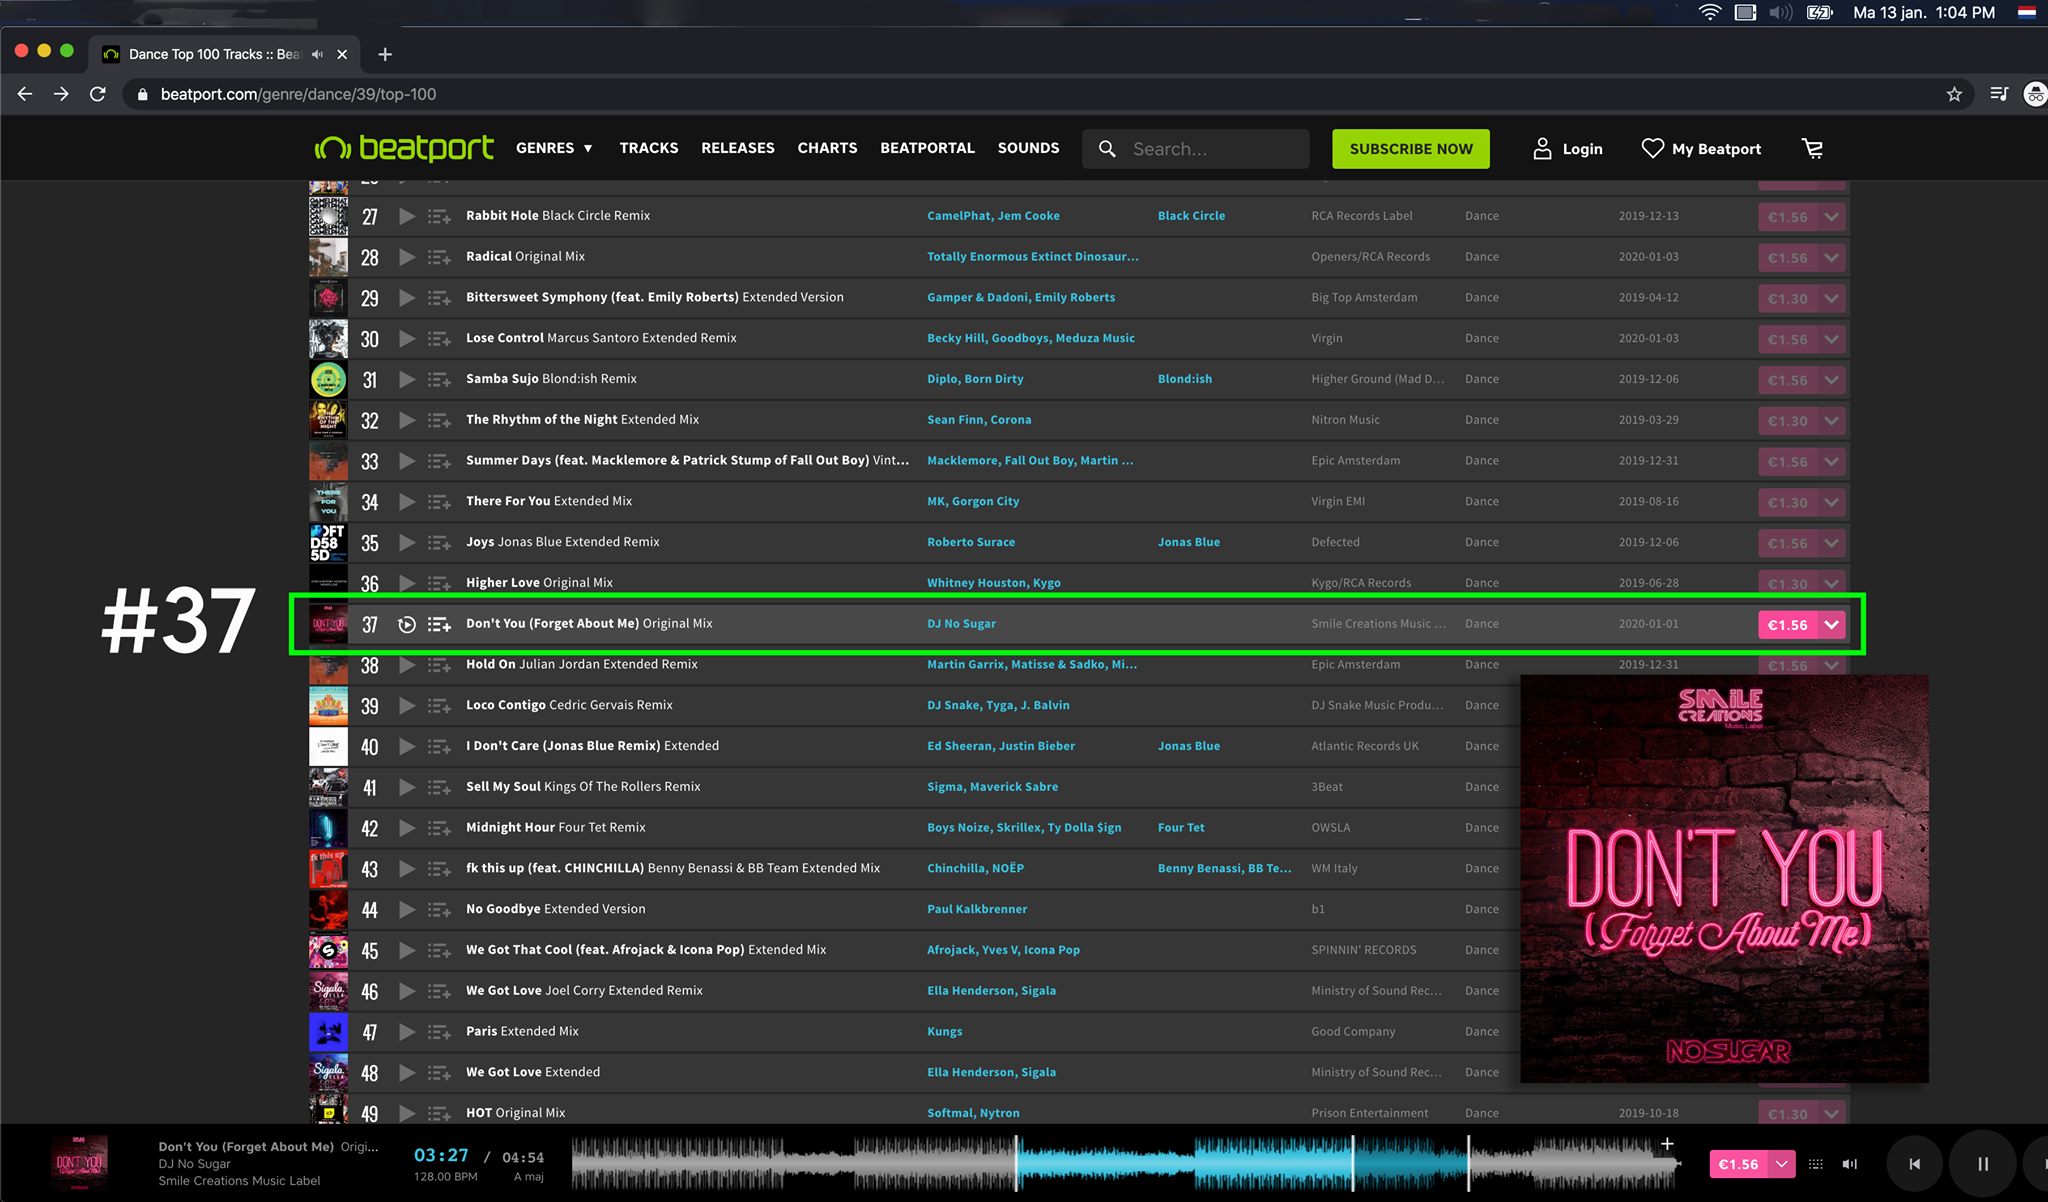Play track 27 Rabbit Hole

click(x=407, y=216)
